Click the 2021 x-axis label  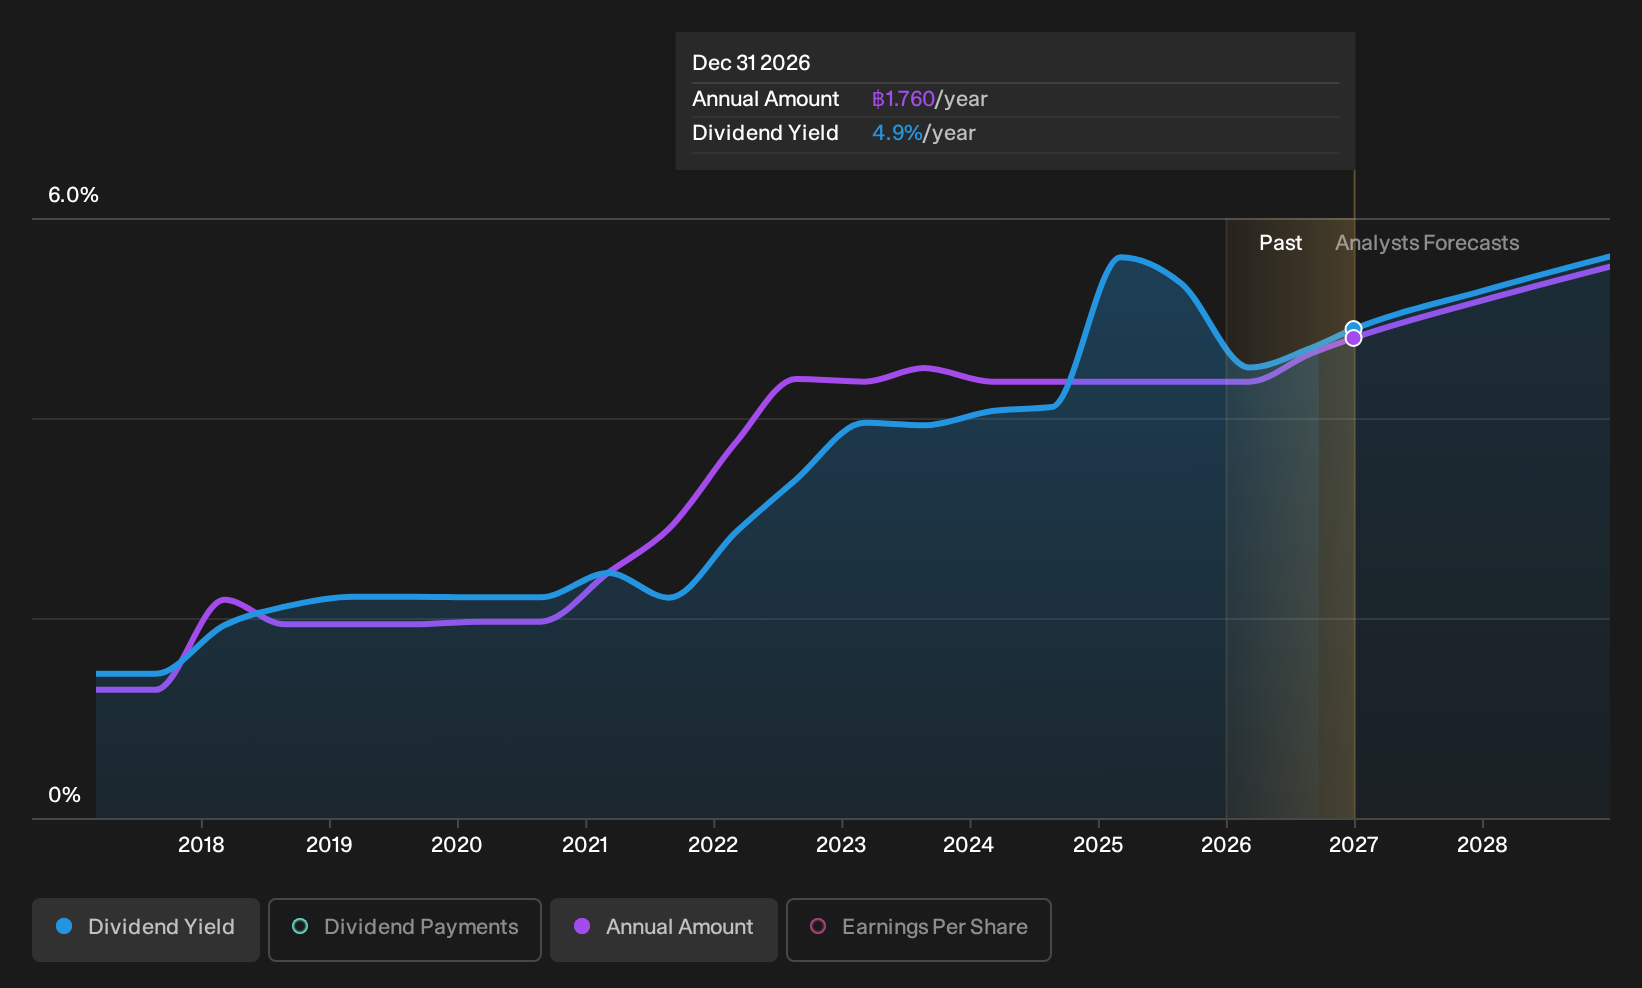(x=585, y=845)
